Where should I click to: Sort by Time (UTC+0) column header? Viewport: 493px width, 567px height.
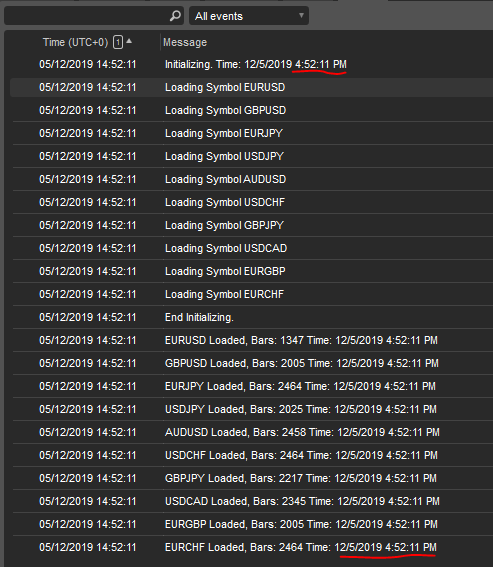click(x=75, y=42)
